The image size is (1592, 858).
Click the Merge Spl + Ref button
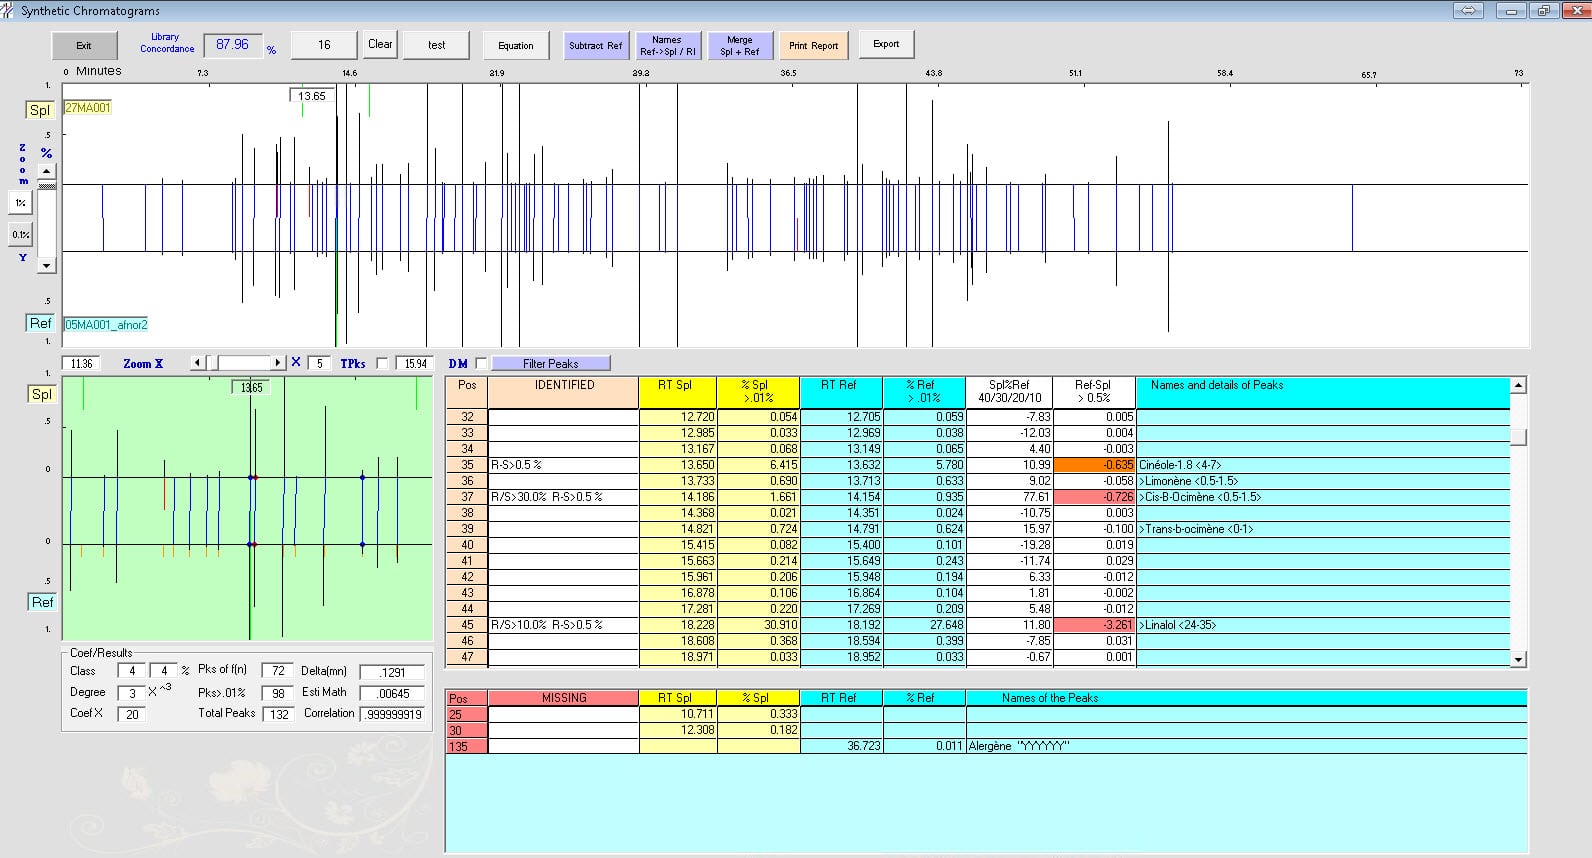coord(740,45)
